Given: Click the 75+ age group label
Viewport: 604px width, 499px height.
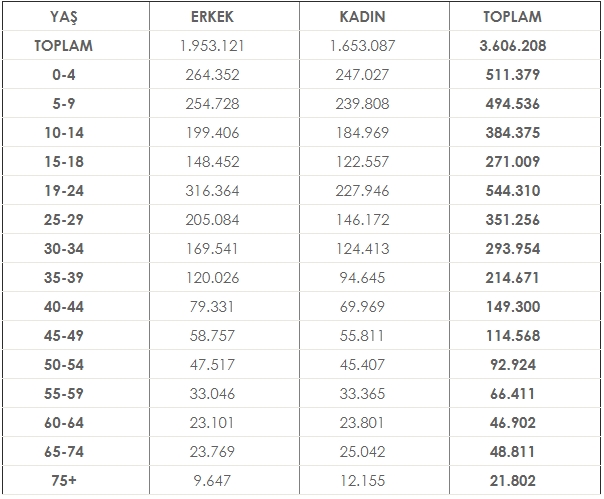Looking at the screenshot, I should click(65, 480).
